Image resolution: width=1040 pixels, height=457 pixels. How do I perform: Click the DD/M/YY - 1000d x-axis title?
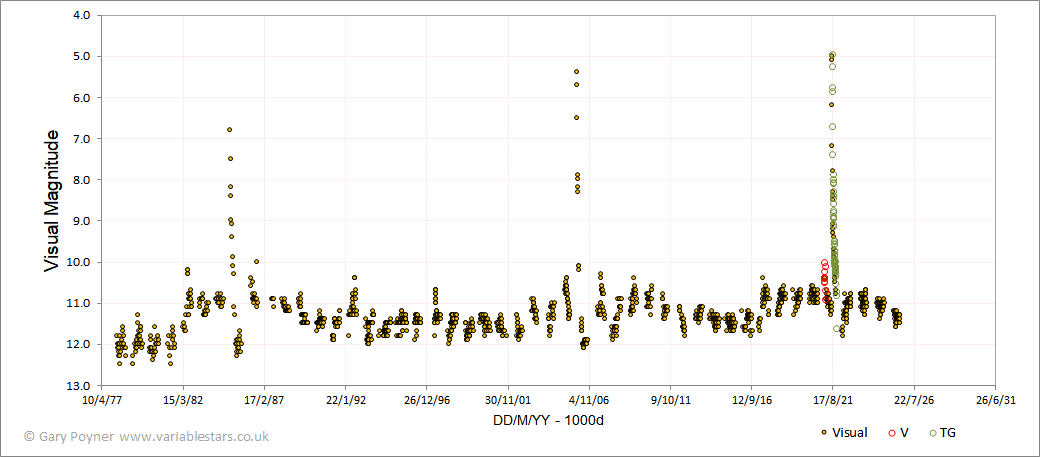(547, 421)
